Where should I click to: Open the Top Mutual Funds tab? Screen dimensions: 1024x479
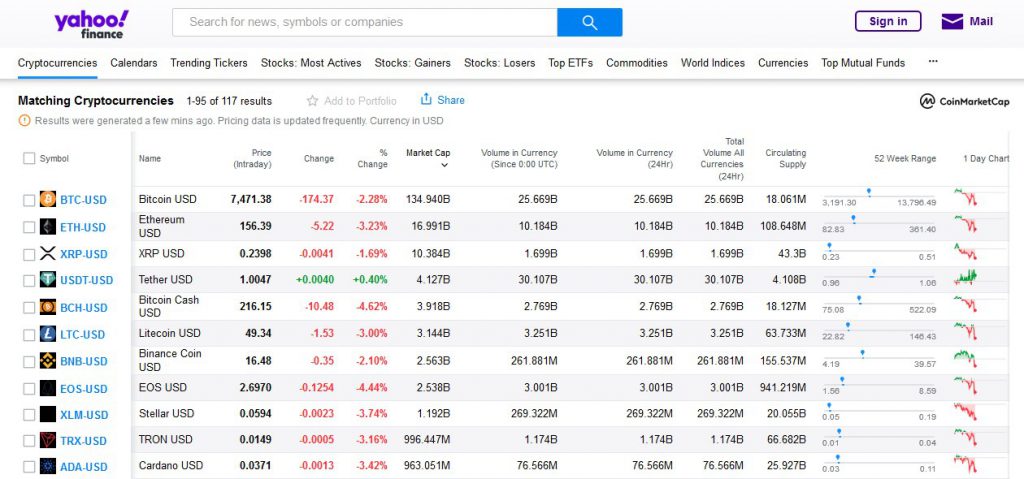click(863, 63)
